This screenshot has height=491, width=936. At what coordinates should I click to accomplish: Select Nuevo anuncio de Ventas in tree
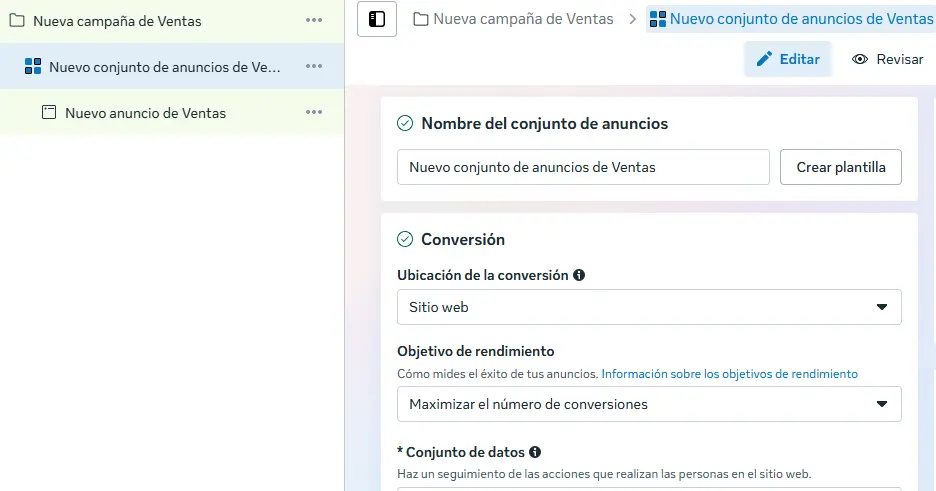(145, 113)
